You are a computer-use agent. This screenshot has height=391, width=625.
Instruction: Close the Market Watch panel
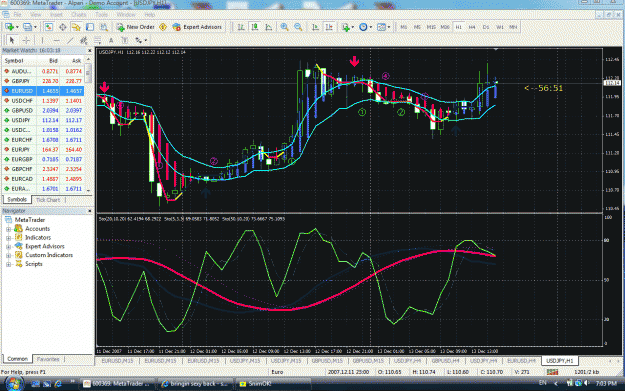(89, 51)
